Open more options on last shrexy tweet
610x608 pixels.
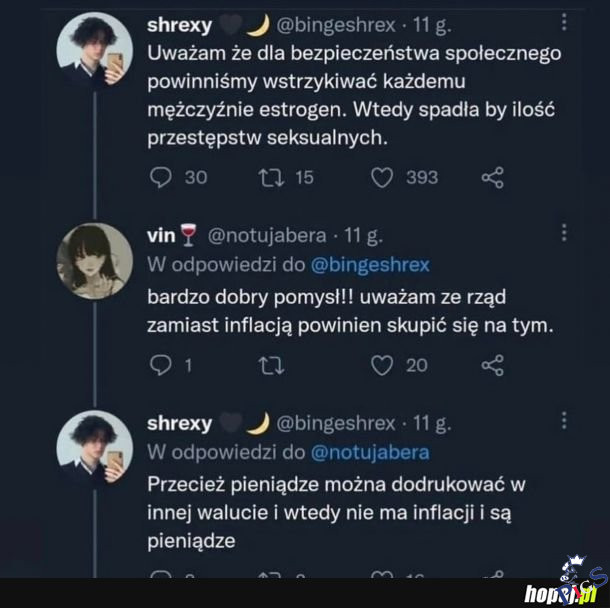[x=564, y=421]
